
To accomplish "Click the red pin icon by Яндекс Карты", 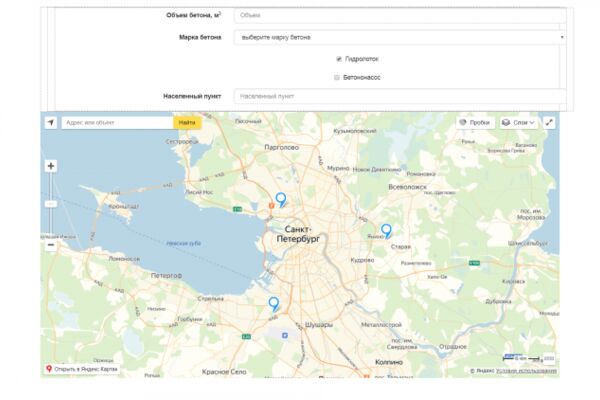I will pos(49,369).
